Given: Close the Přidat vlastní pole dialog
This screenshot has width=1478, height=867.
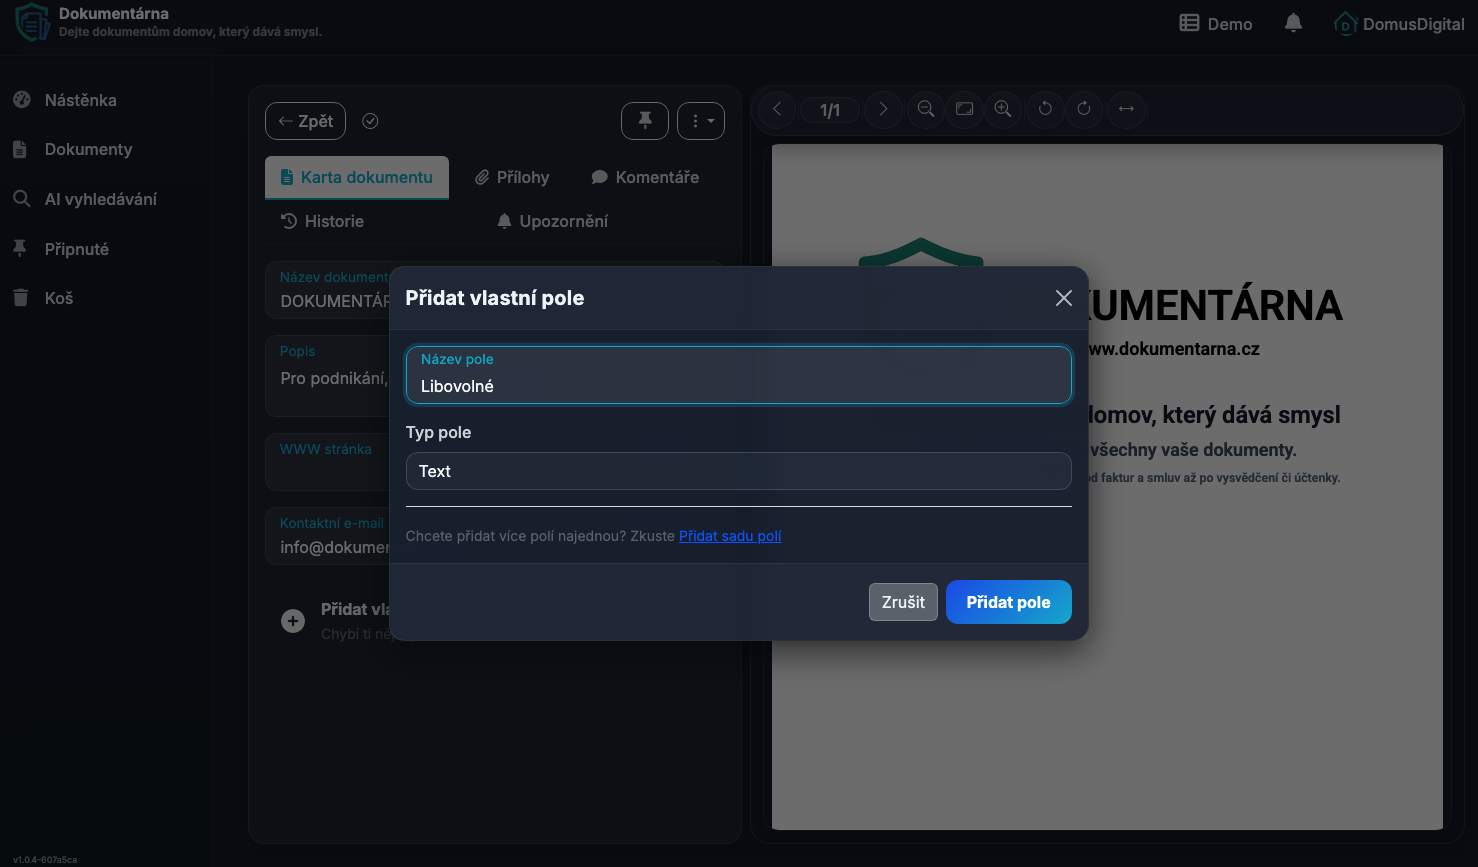Looking at the screenshot, I should (x=1063, y=298).
